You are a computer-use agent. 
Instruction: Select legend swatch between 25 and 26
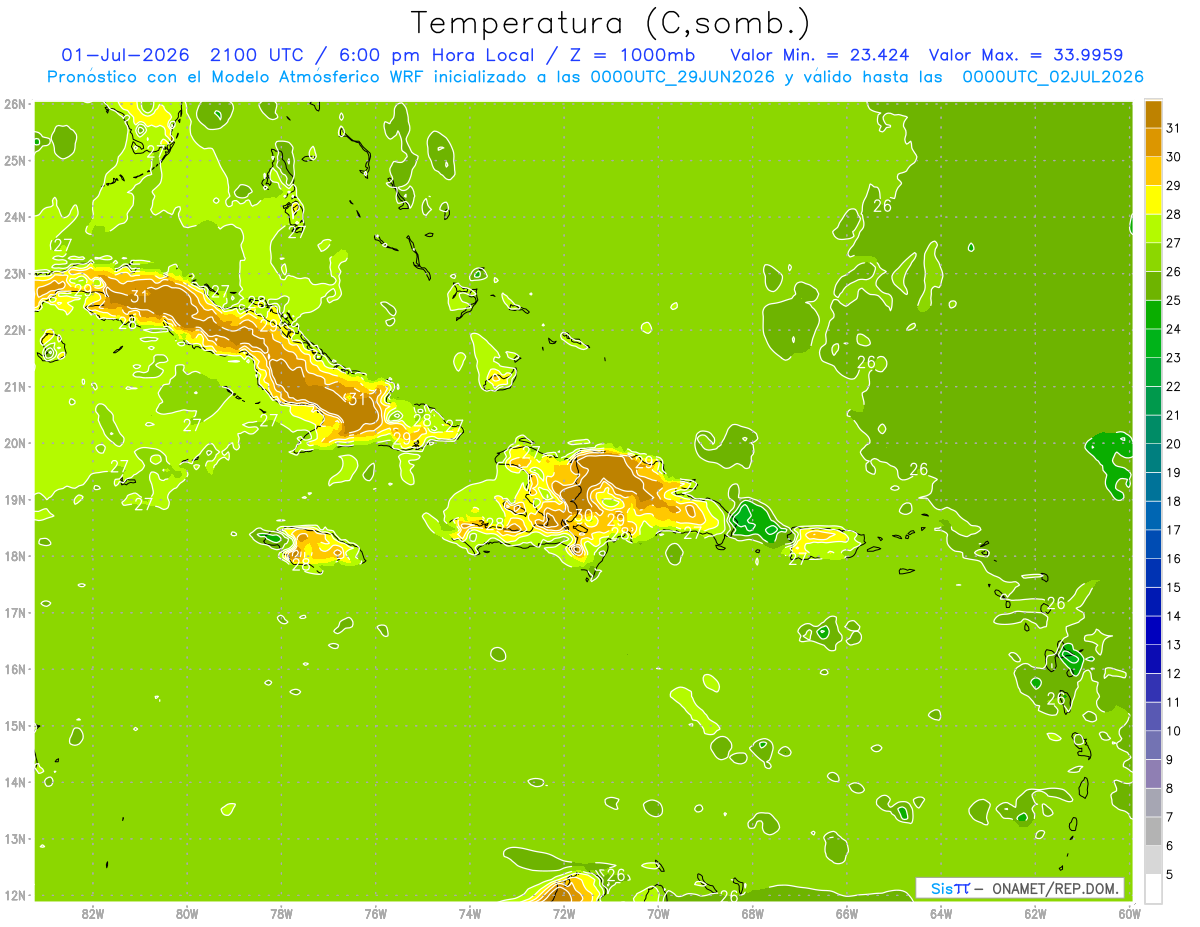1152,286
